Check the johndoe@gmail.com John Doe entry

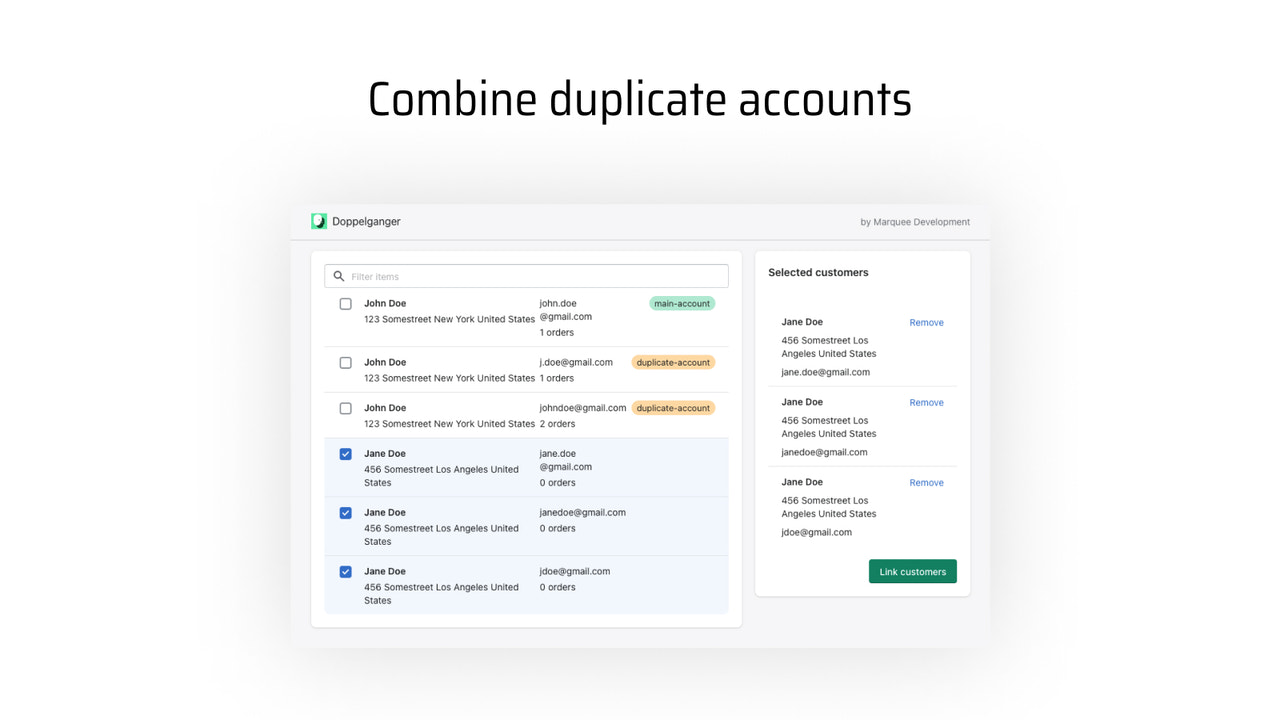pos(345,408)
